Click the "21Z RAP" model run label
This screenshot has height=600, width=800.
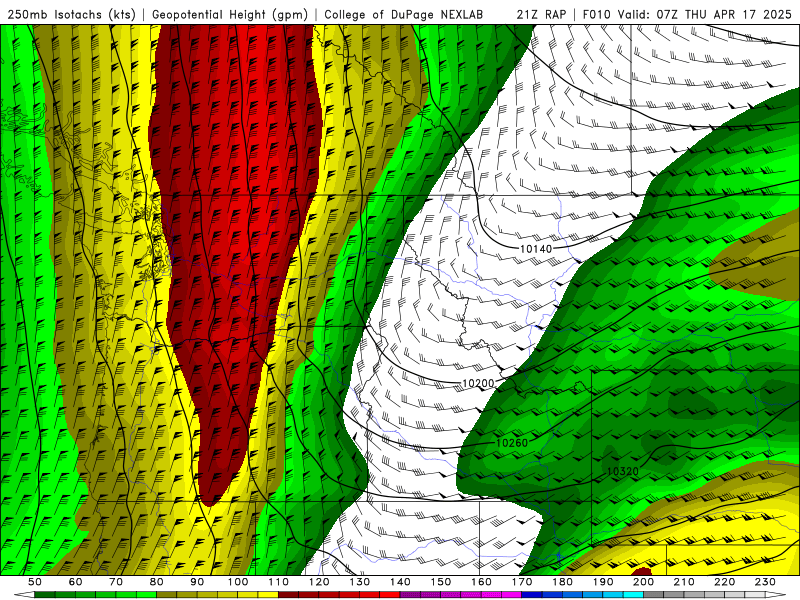point(541,14)
